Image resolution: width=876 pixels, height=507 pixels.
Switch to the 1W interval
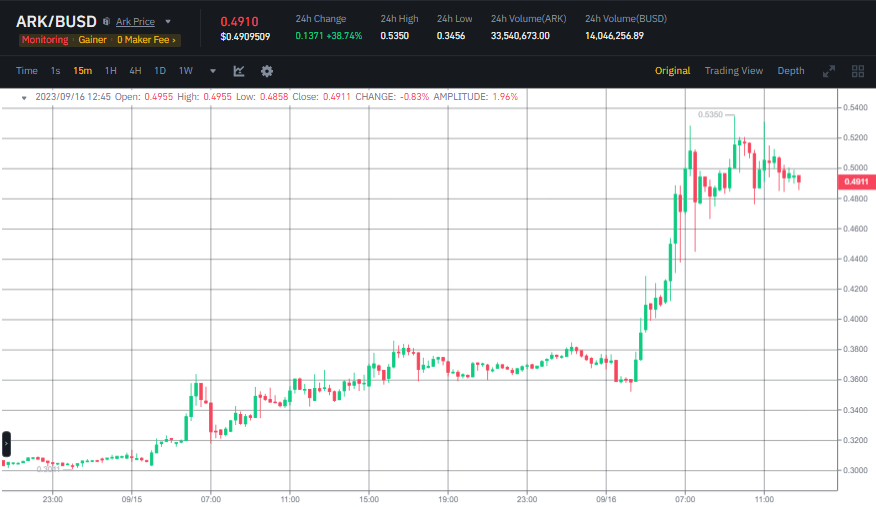point(185,71)
